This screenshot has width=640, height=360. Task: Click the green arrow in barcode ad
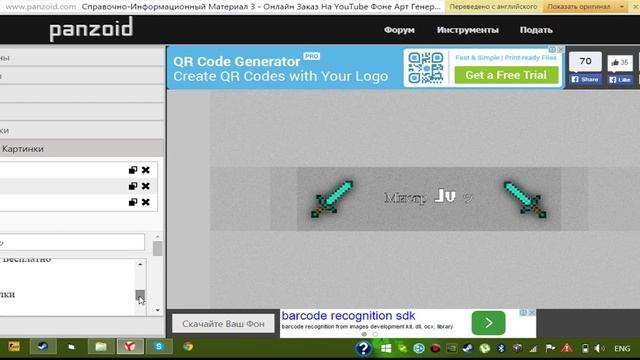pos(488,323)
